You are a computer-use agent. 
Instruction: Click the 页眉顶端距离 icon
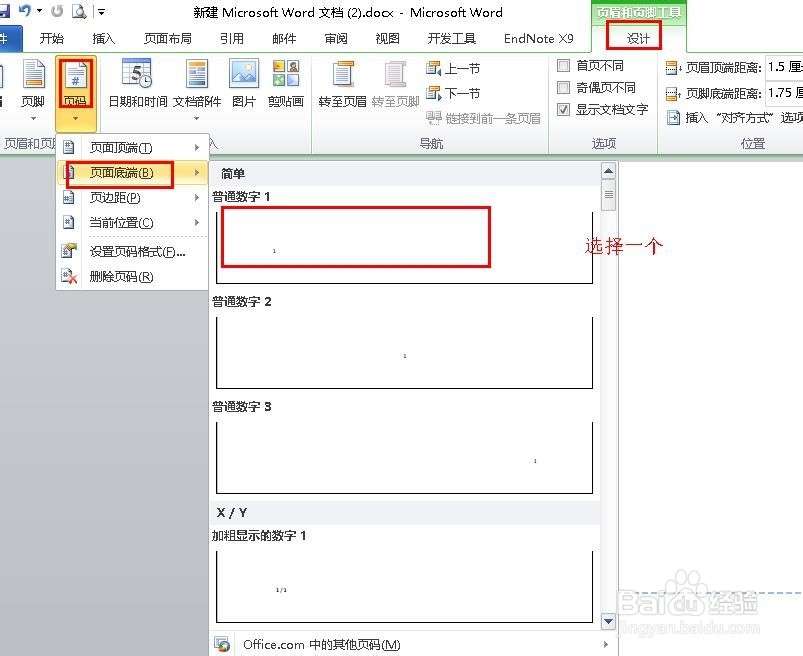click(x=673, y=67)
